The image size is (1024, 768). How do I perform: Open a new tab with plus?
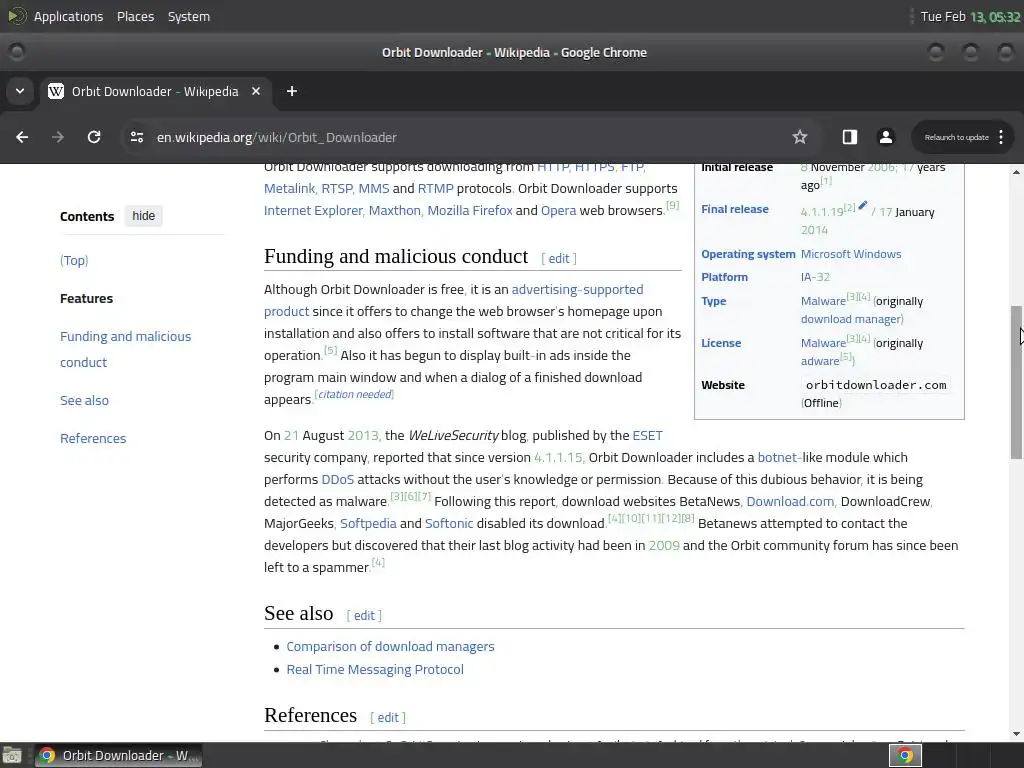[x=292, y=91]
